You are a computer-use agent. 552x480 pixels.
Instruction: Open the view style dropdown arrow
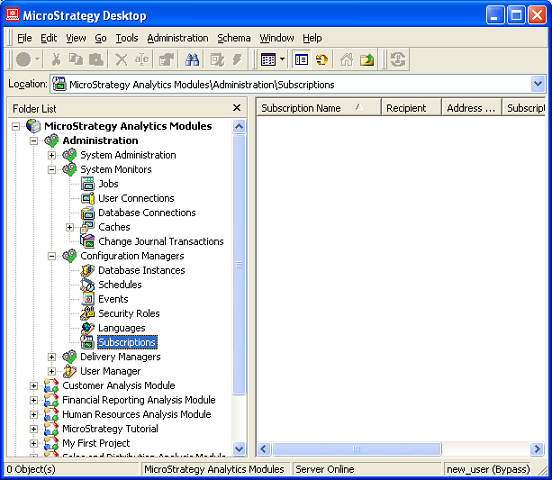tap(282, 60)
